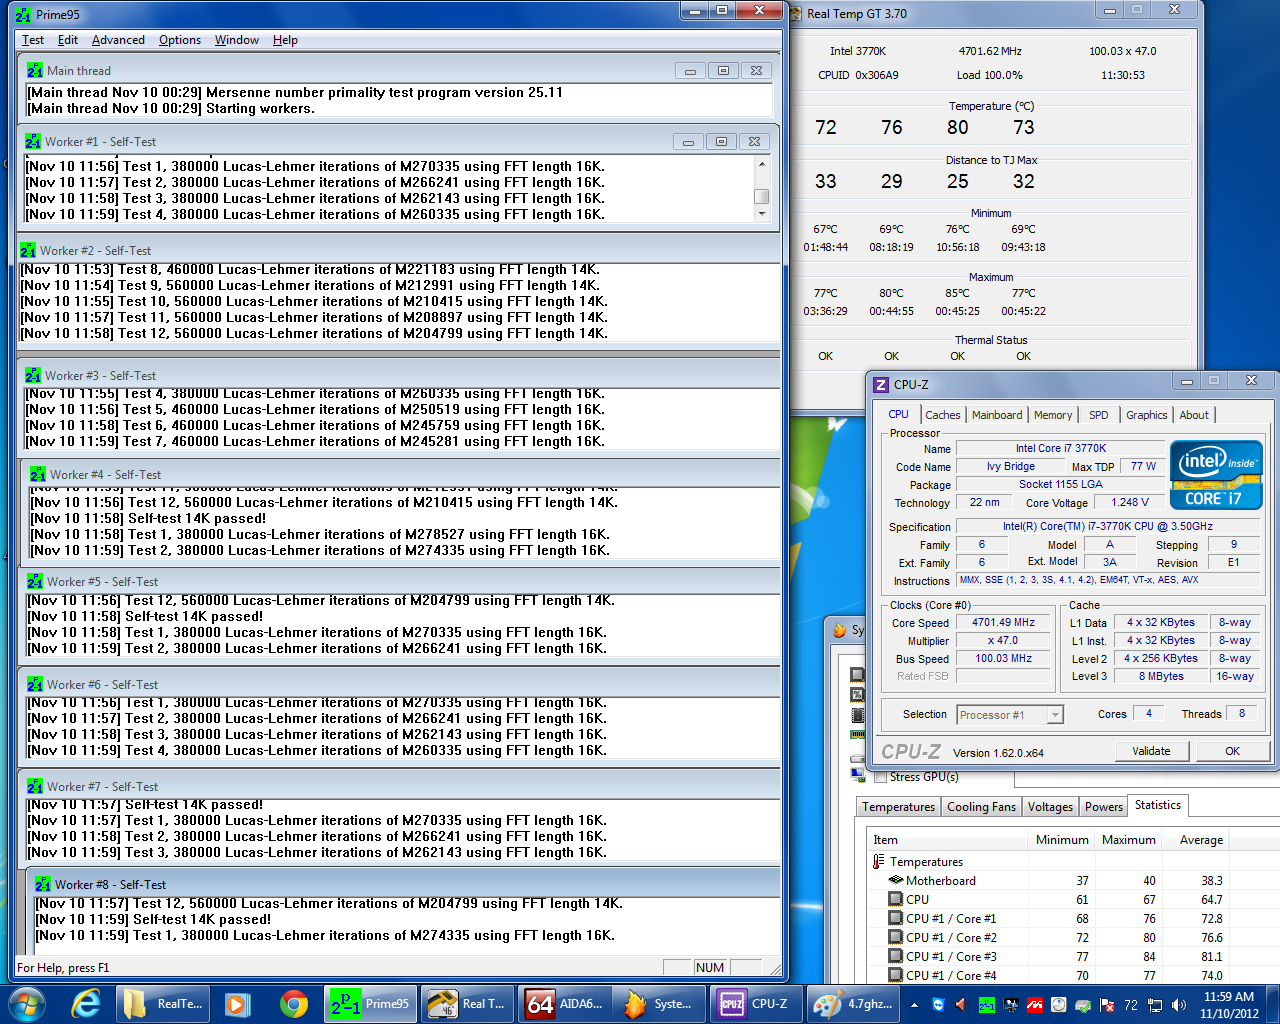Screen dimensions: 1280x1024
Task: Click the OK button in CPU-Z
Action: [x=1232, y=751]
